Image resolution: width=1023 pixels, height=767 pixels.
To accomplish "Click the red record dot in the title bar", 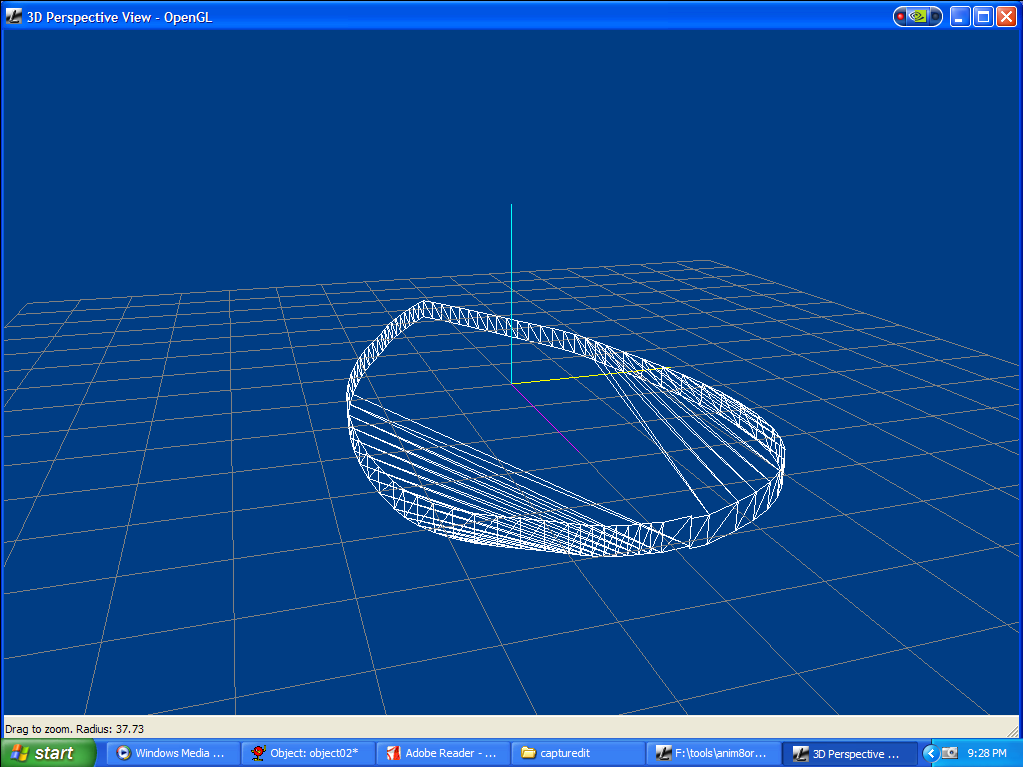I will 900,16.
